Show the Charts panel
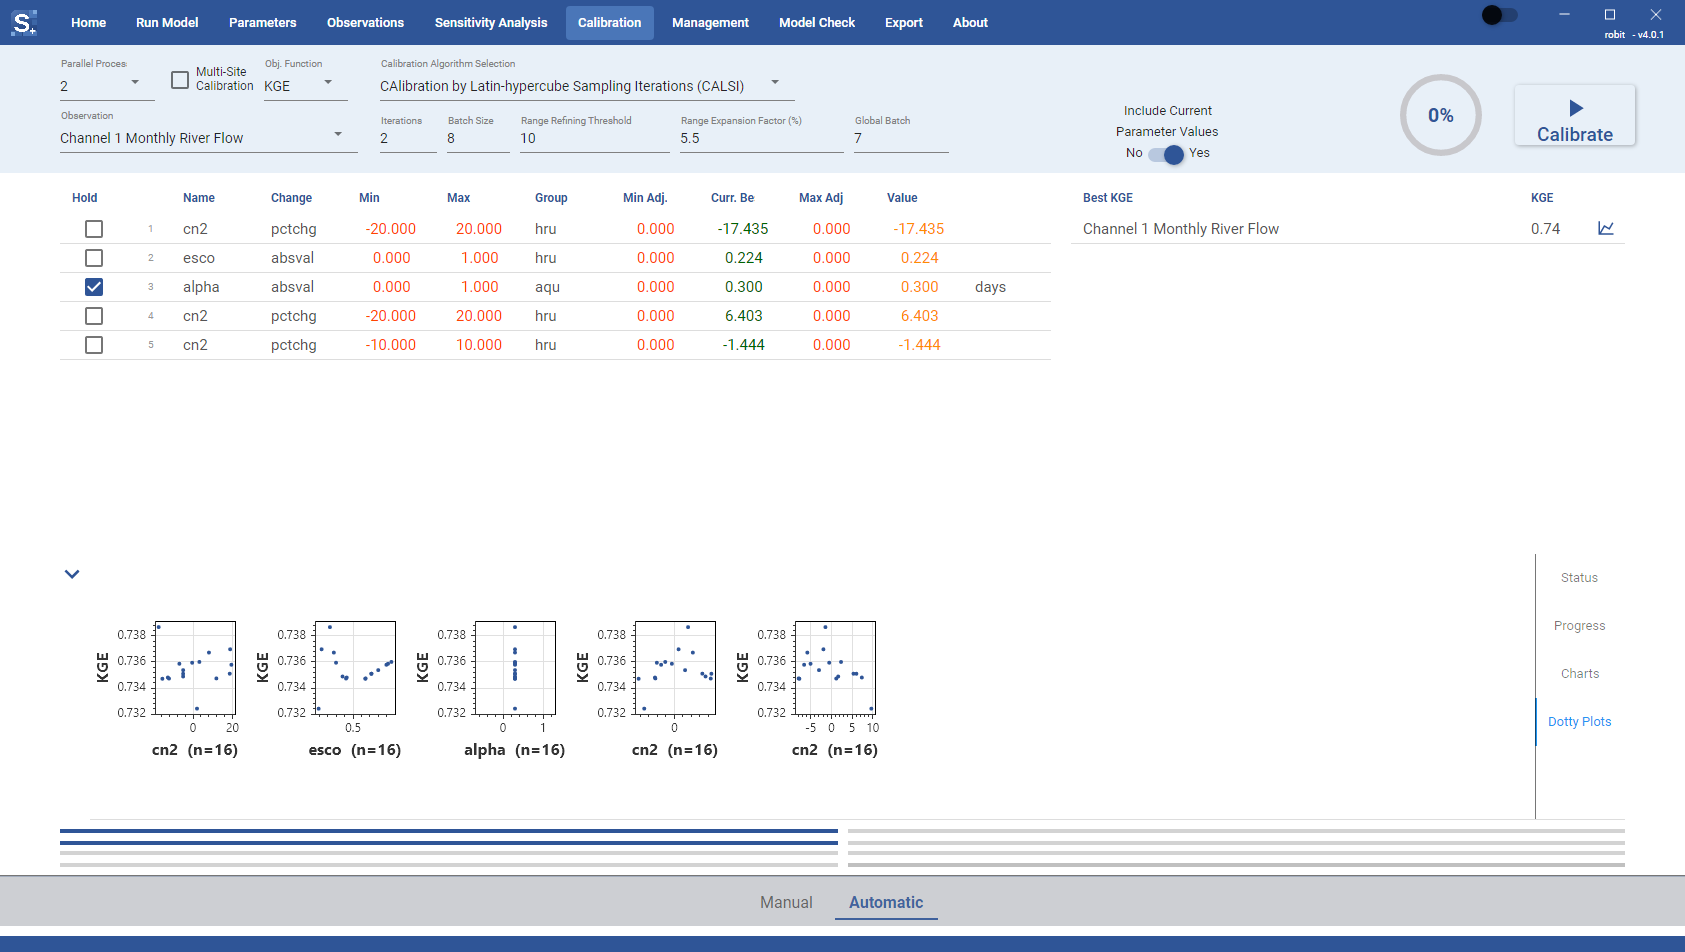This screenshot has width=1685, height=952. 1580,674
